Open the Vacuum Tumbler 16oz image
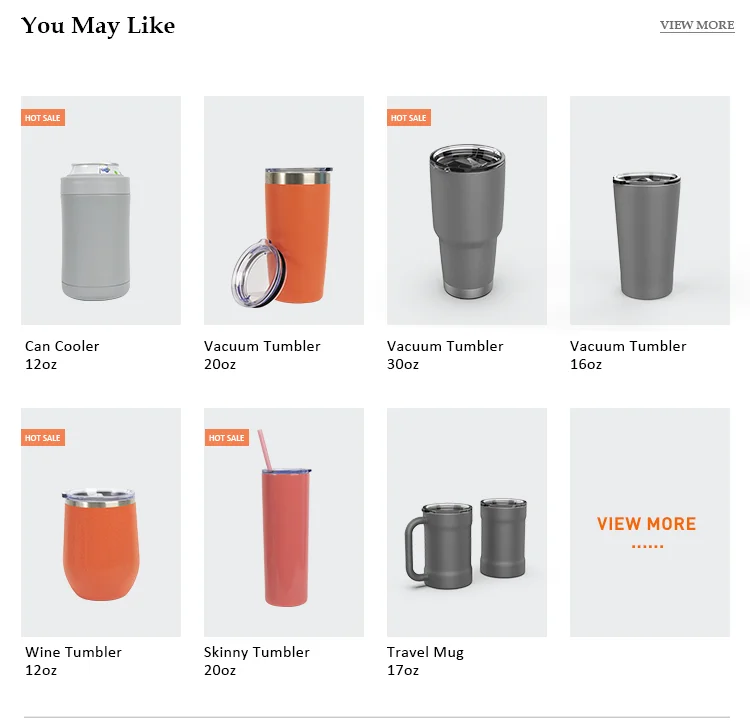The height and width of the screenshot is (722, 750). point(650,211)
